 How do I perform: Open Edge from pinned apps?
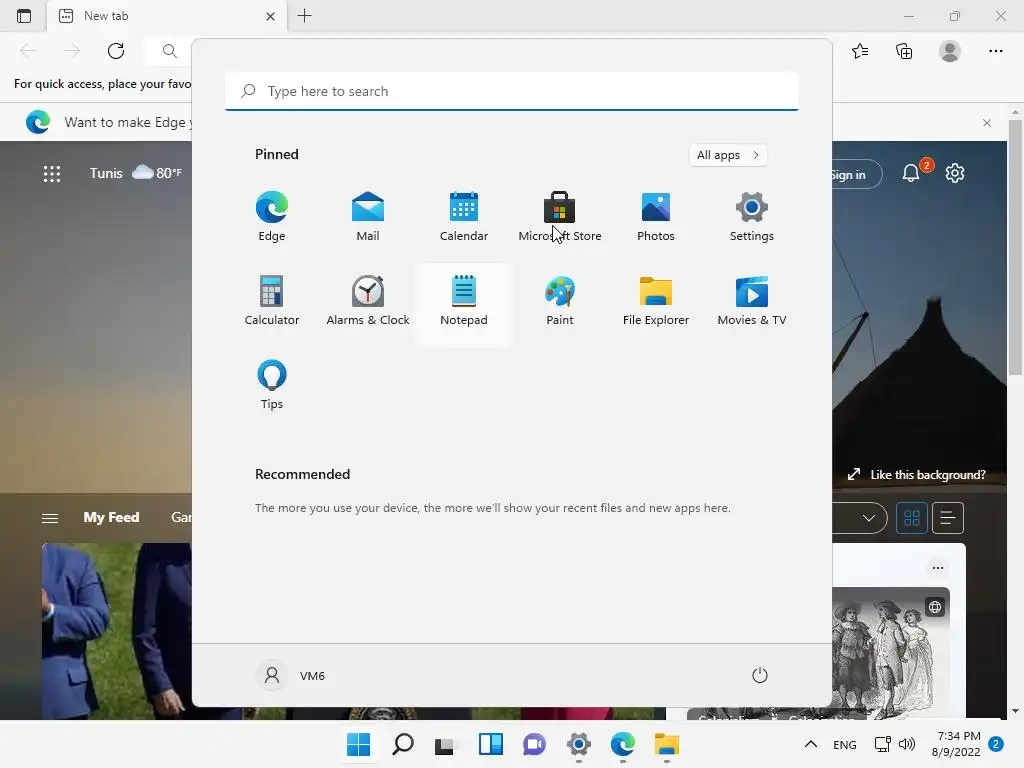pyautogui.click(x=272, y=217)
